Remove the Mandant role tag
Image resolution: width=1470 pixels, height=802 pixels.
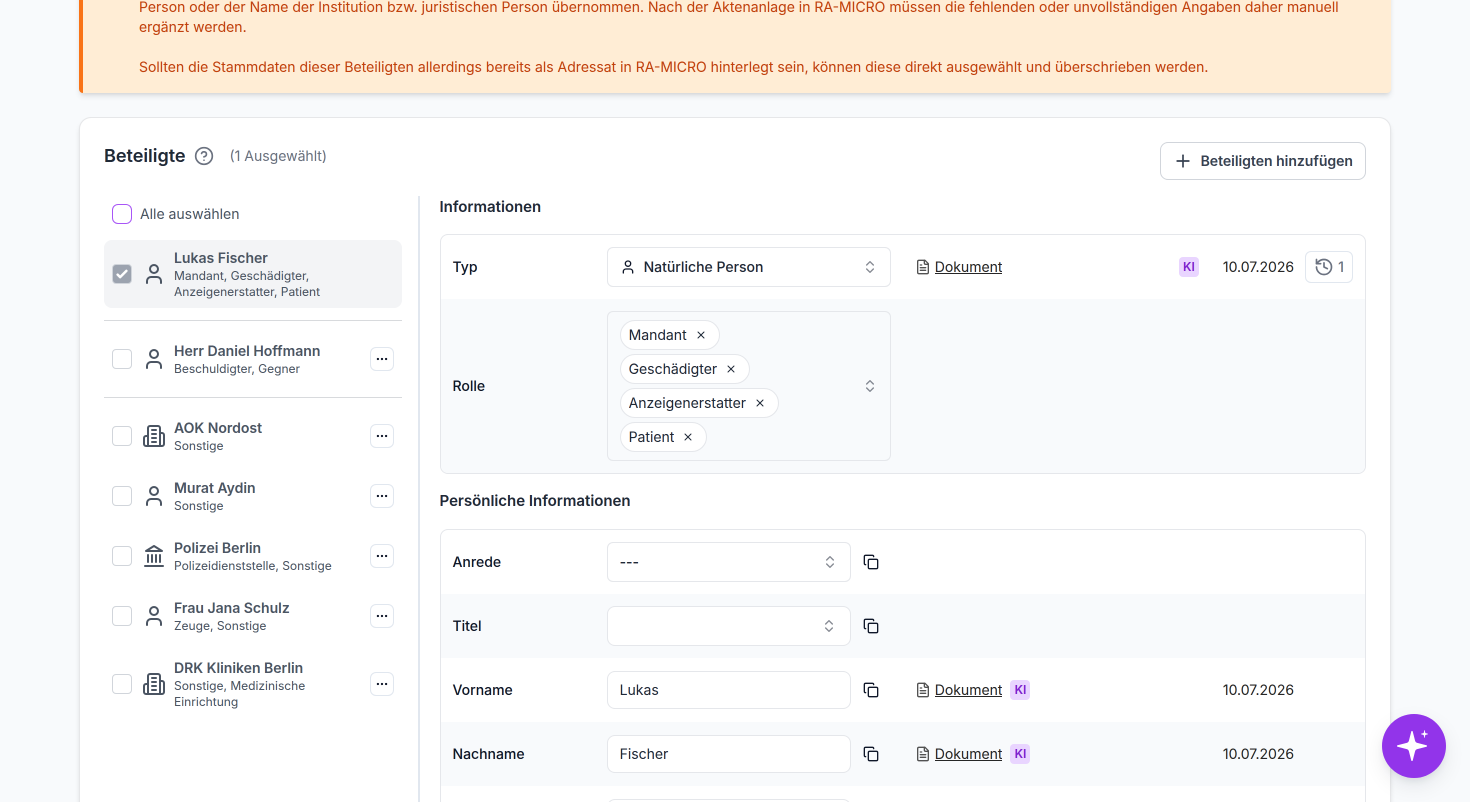(701, 335)
